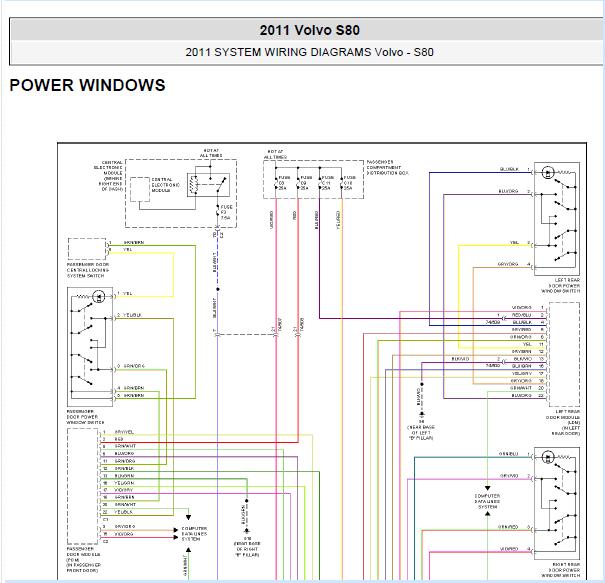Select 'BLU/ORG' pin 2 label at left rear switch
The height and width of the screenshot is (583, 605).
[x=509, y=191]
